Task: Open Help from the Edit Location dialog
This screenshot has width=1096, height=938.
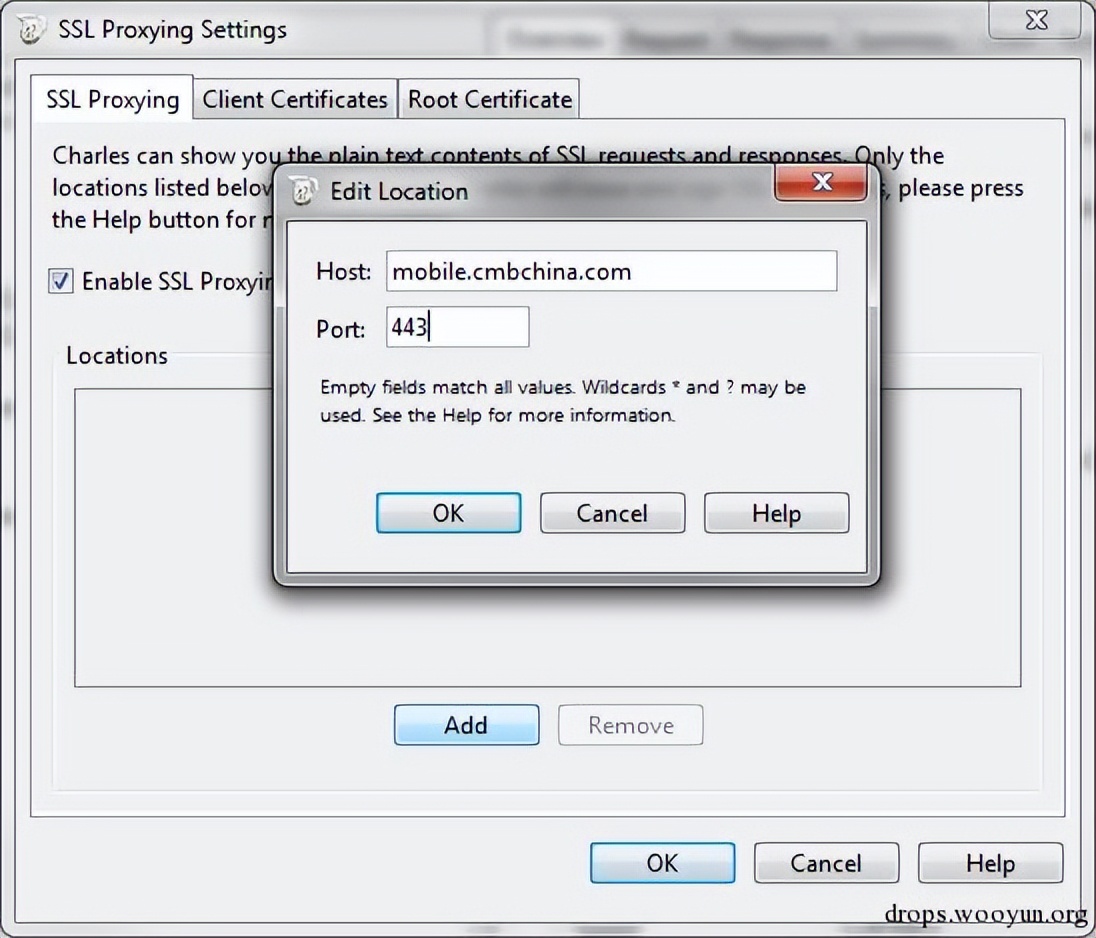Action: tap(776, 513)
